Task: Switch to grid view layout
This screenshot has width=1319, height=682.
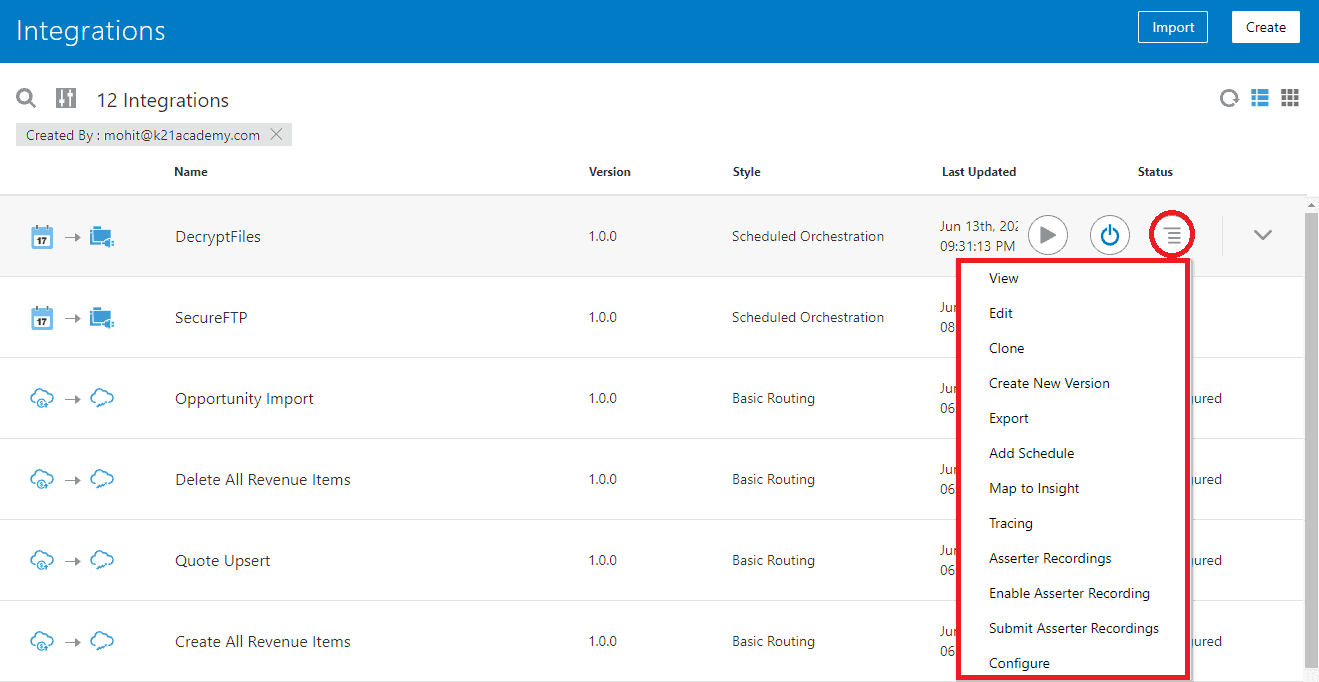Action: [x=1290, y=98]
